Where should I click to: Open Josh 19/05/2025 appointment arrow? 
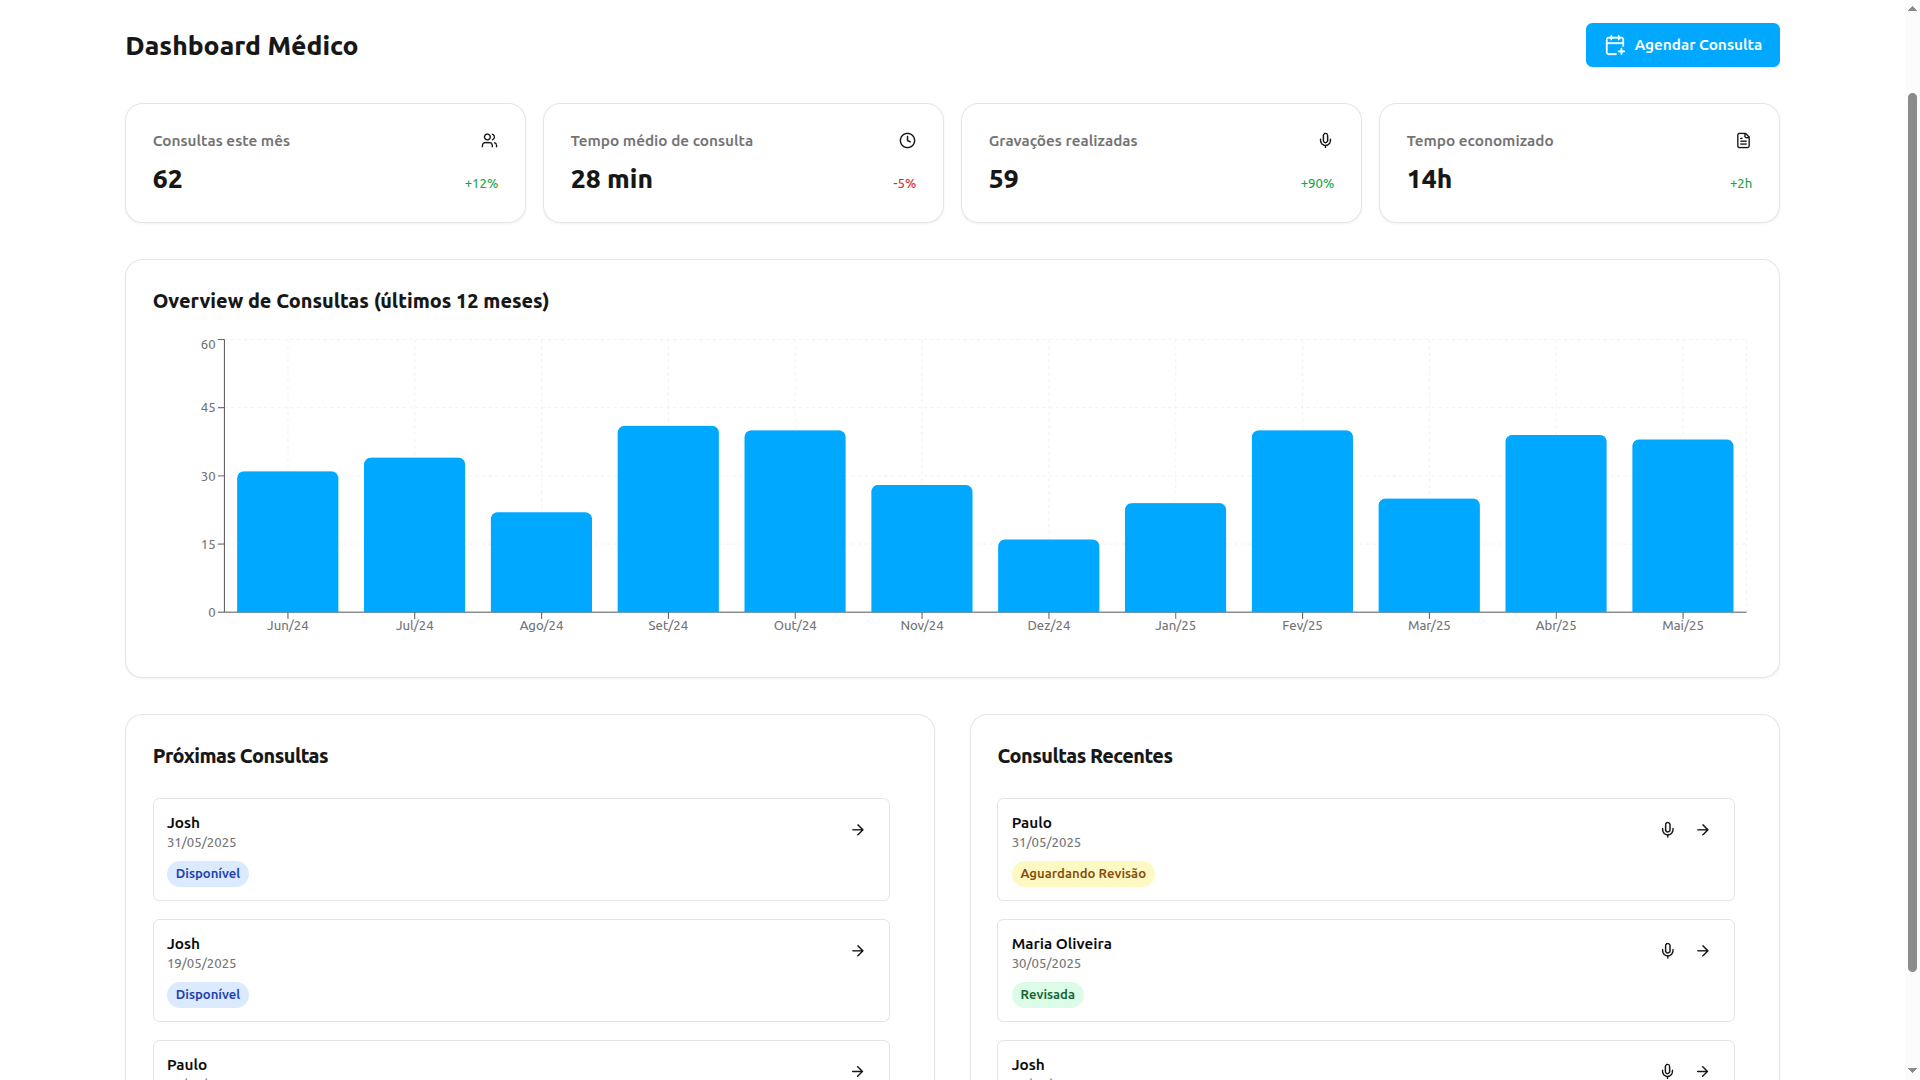click(x=858, y=951)
